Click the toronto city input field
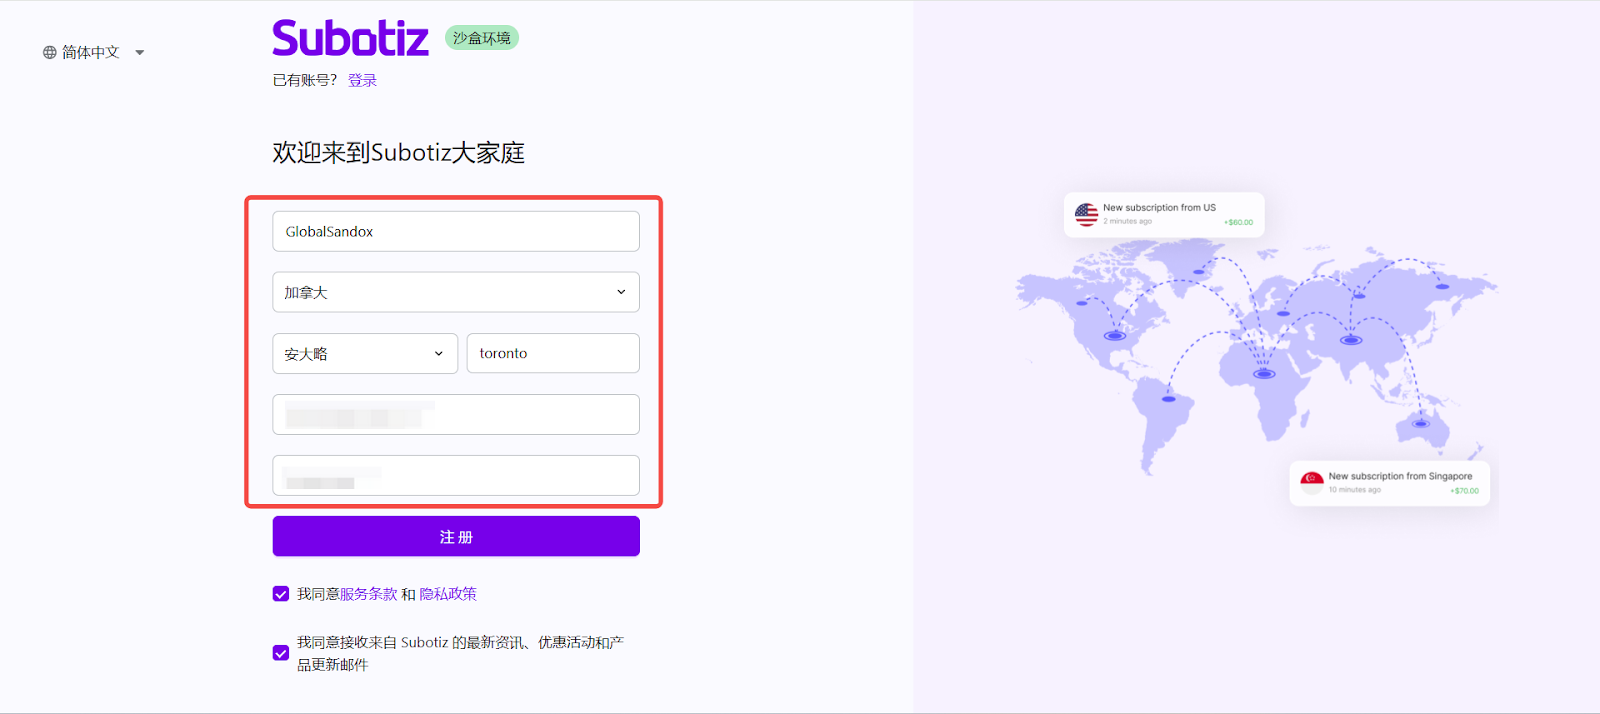This screenshot has width=1600, height=714. [x=553, y=354]
